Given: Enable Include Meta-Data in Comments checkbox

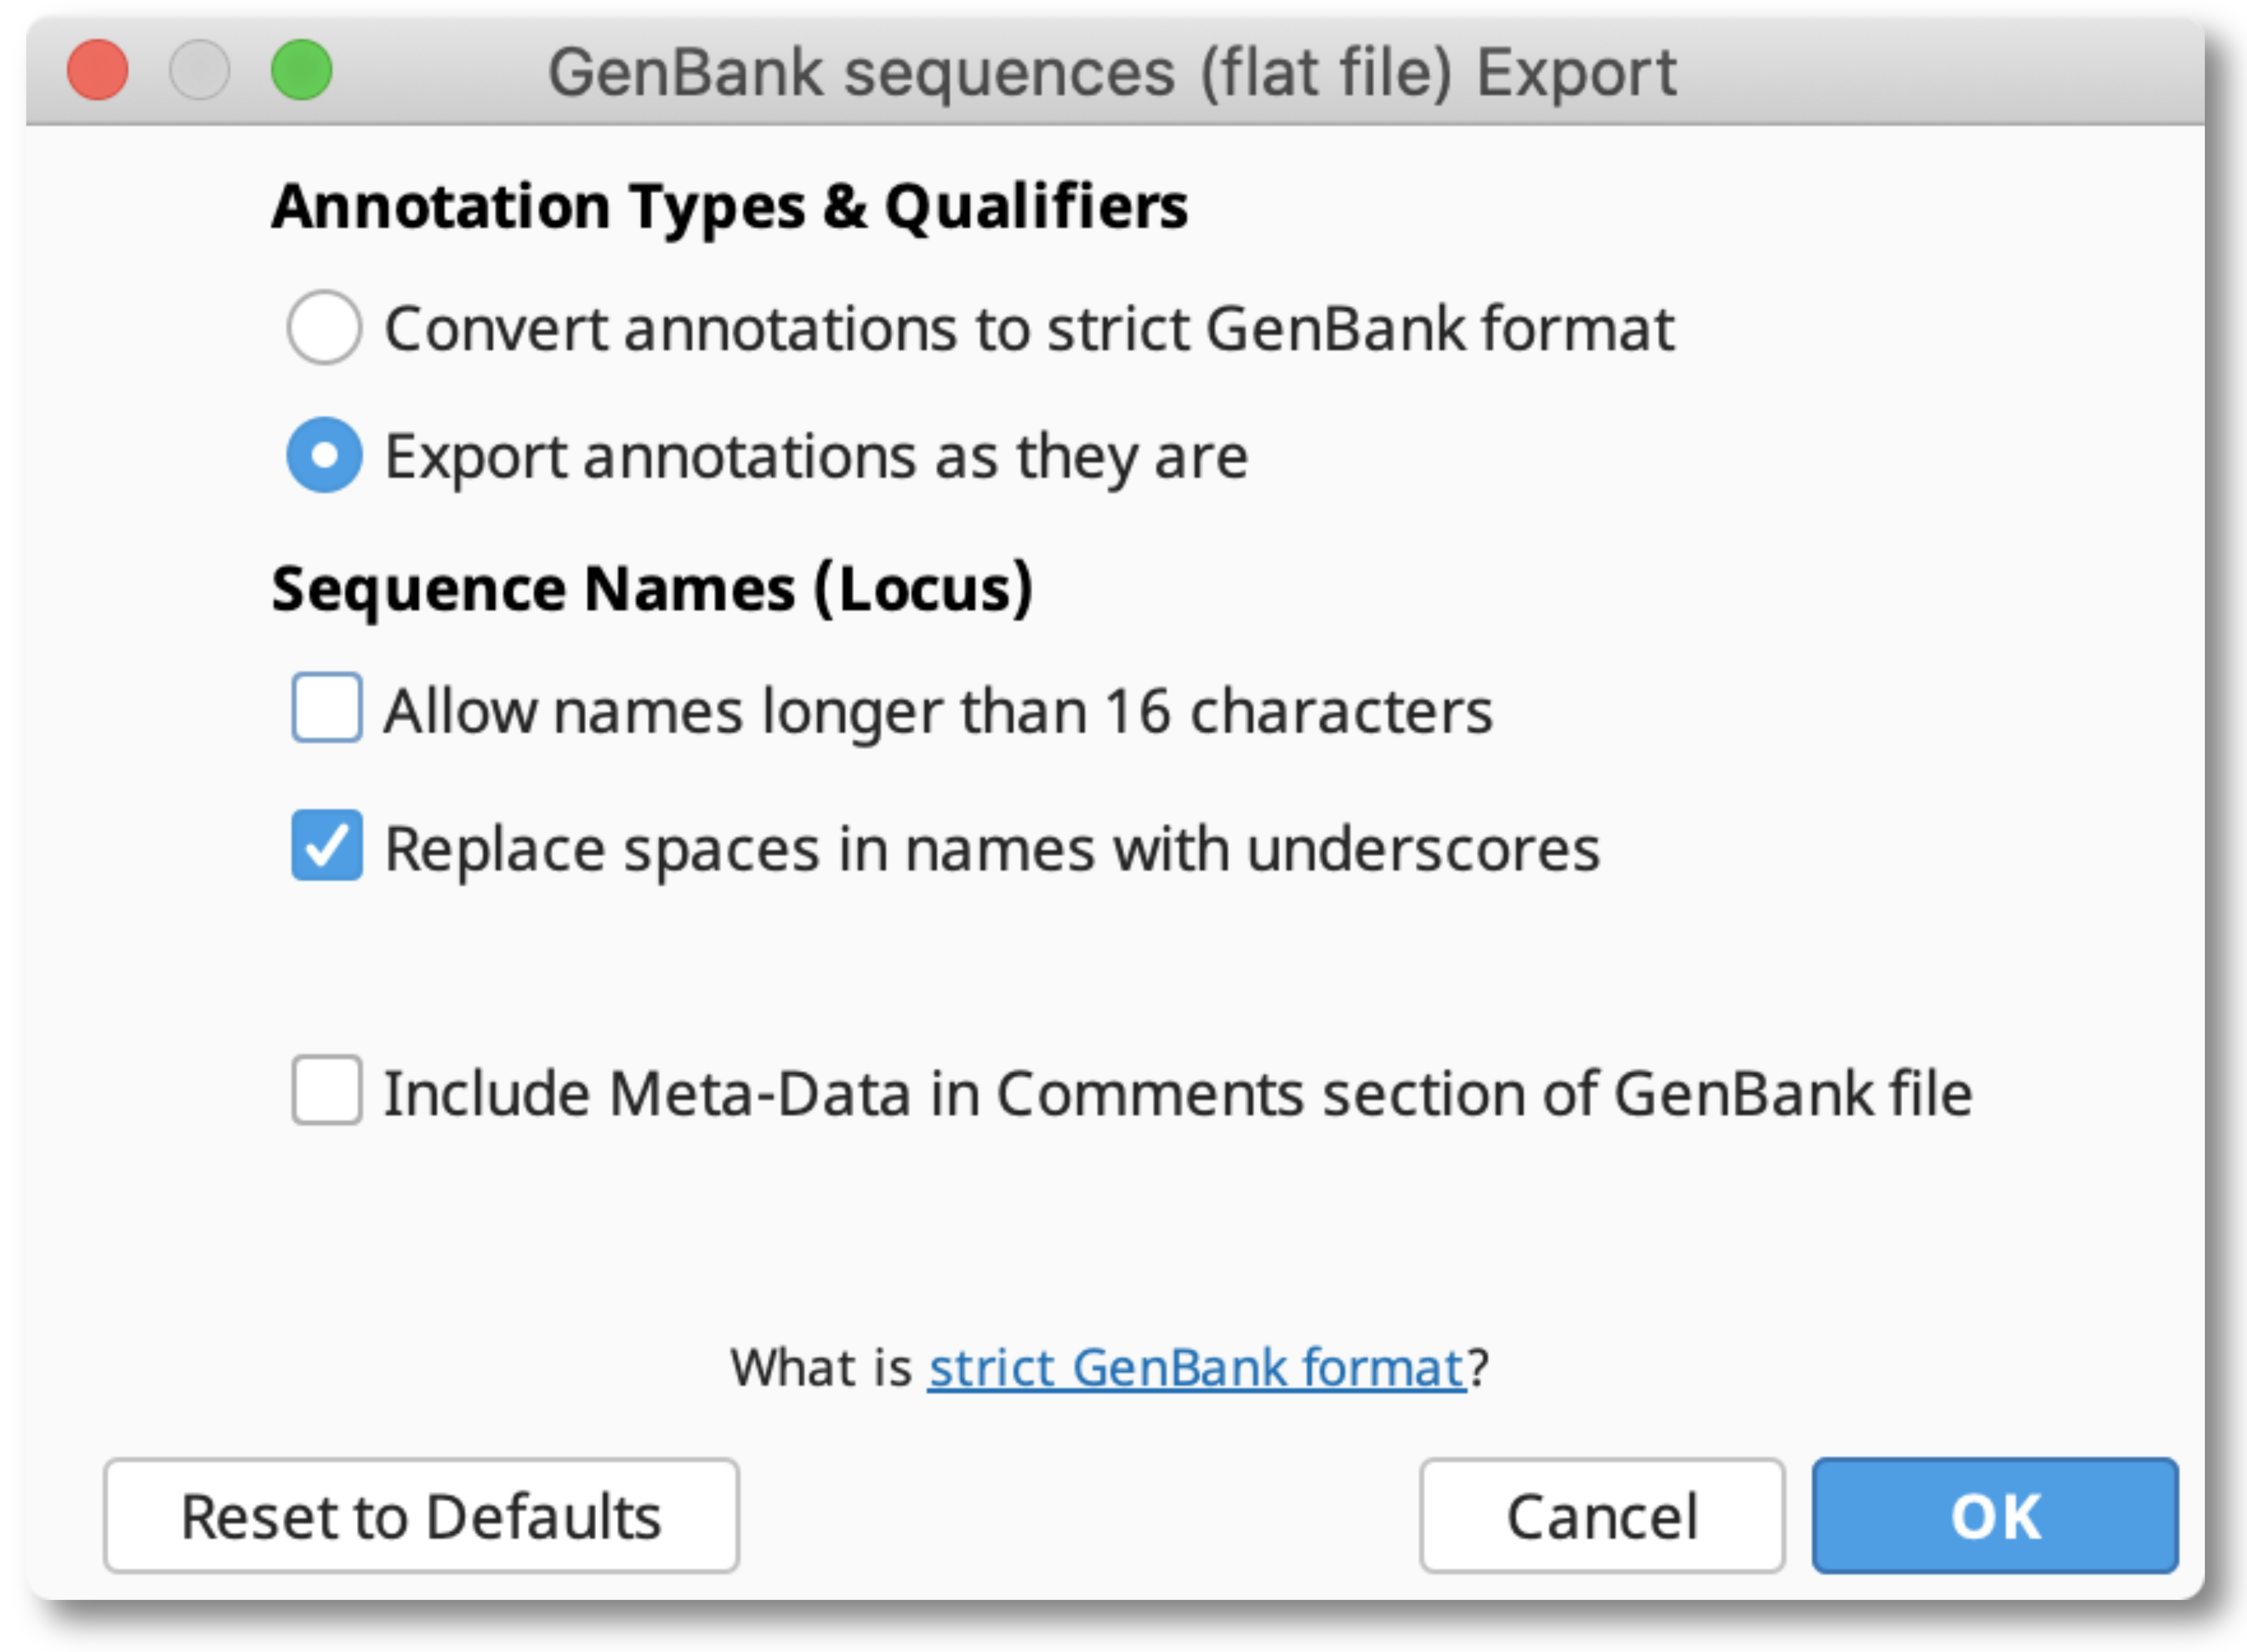Looking at the screenshot, I should coord(326,1091).
